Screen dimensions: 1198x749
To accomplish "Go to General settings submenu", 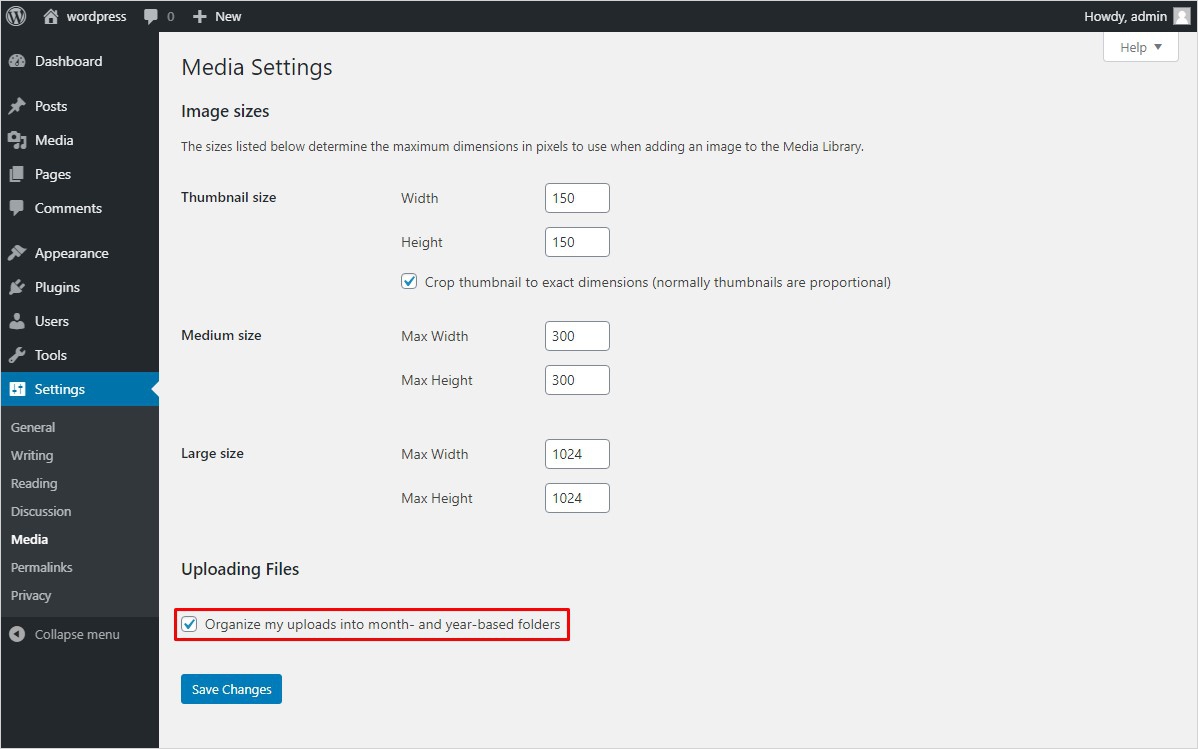I will click(33, 427).
